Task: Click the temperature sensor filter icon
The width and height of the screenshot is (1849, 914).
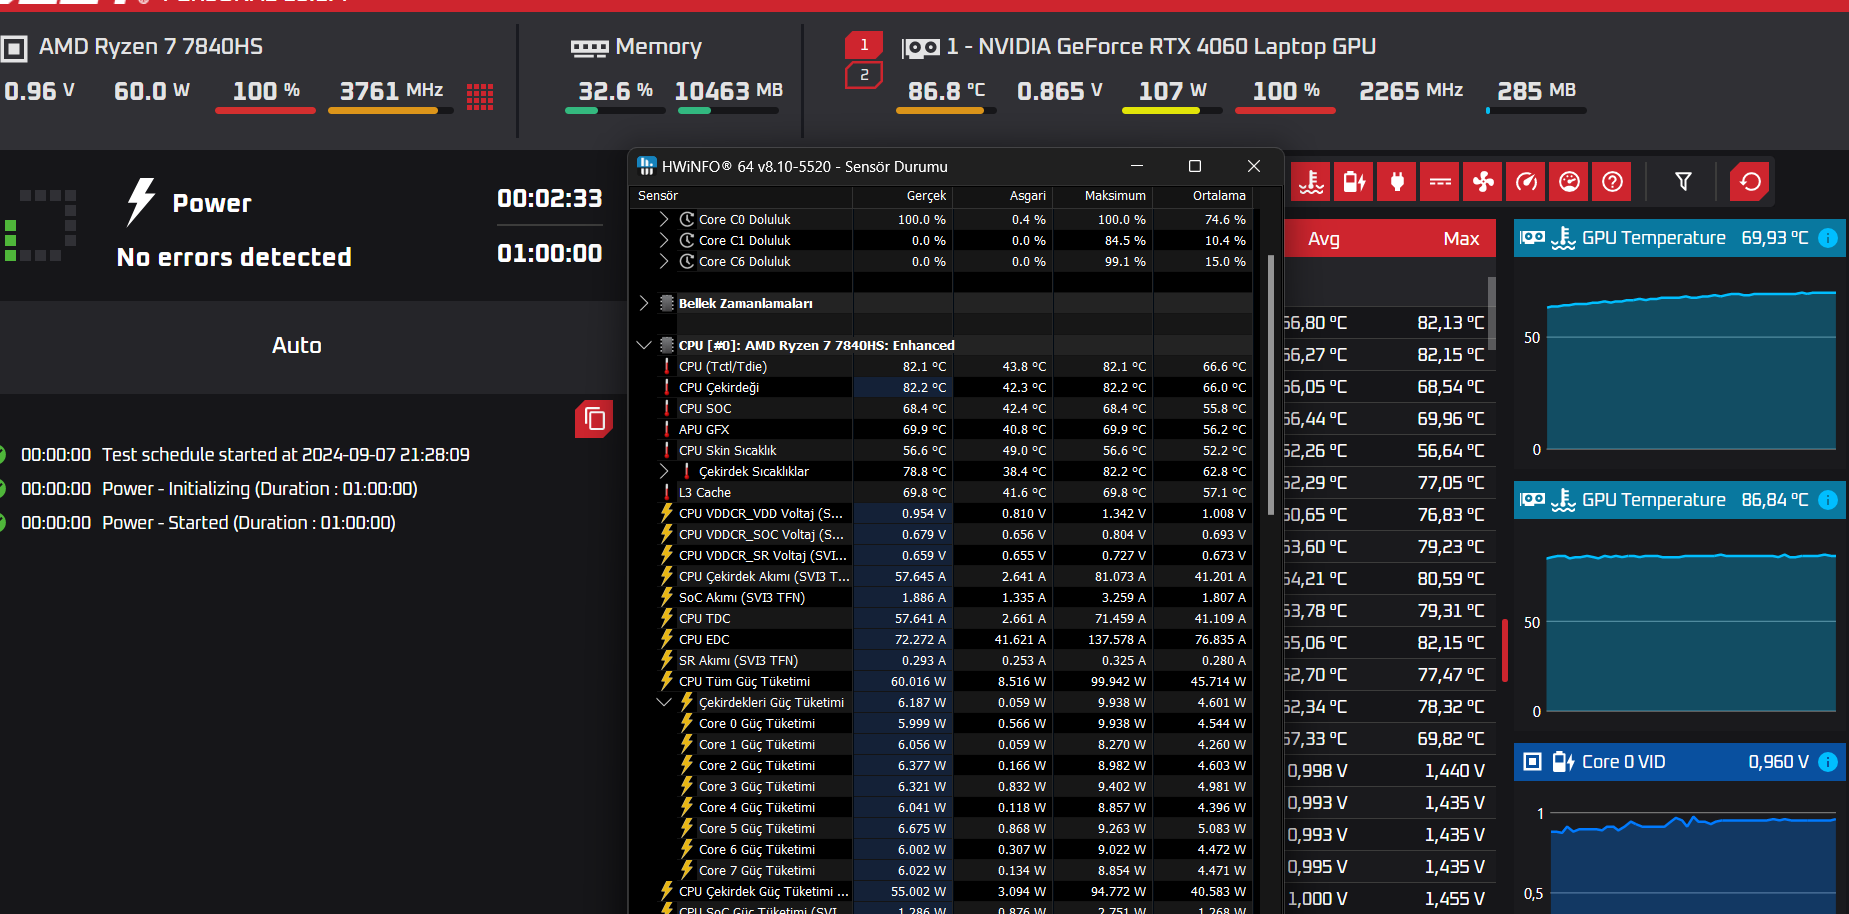Action: [1310, 182]
